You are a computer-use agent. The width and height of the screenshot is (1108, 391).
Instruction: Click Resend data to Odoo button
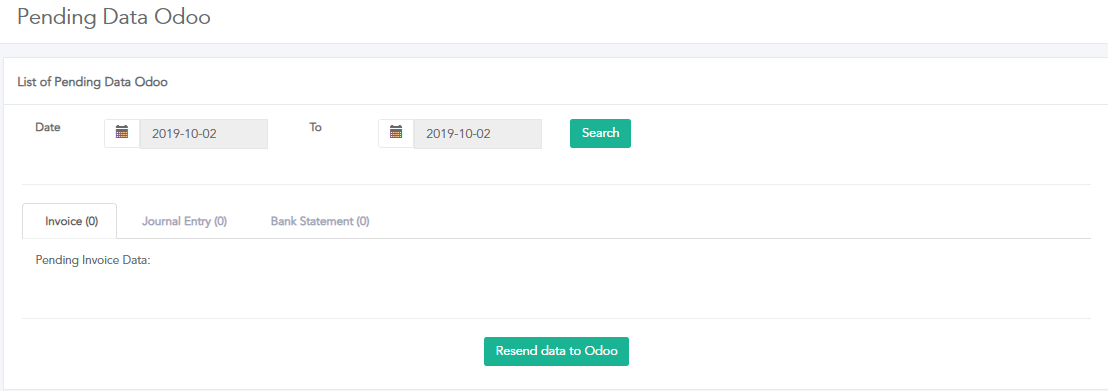click(x=556, y=351)
